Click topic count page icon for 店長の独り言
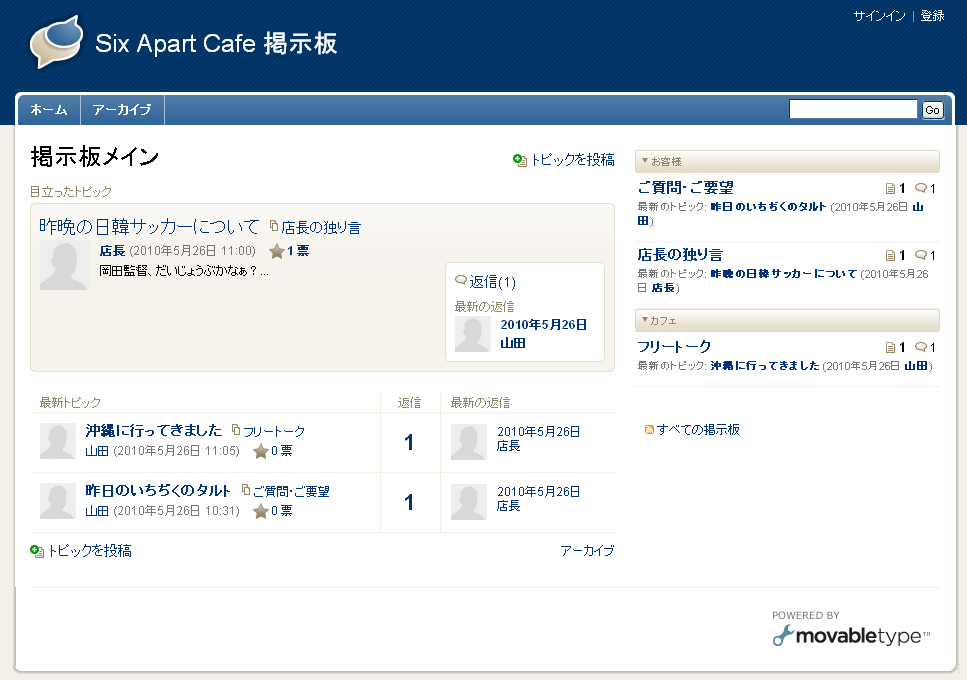 point(890,255)
